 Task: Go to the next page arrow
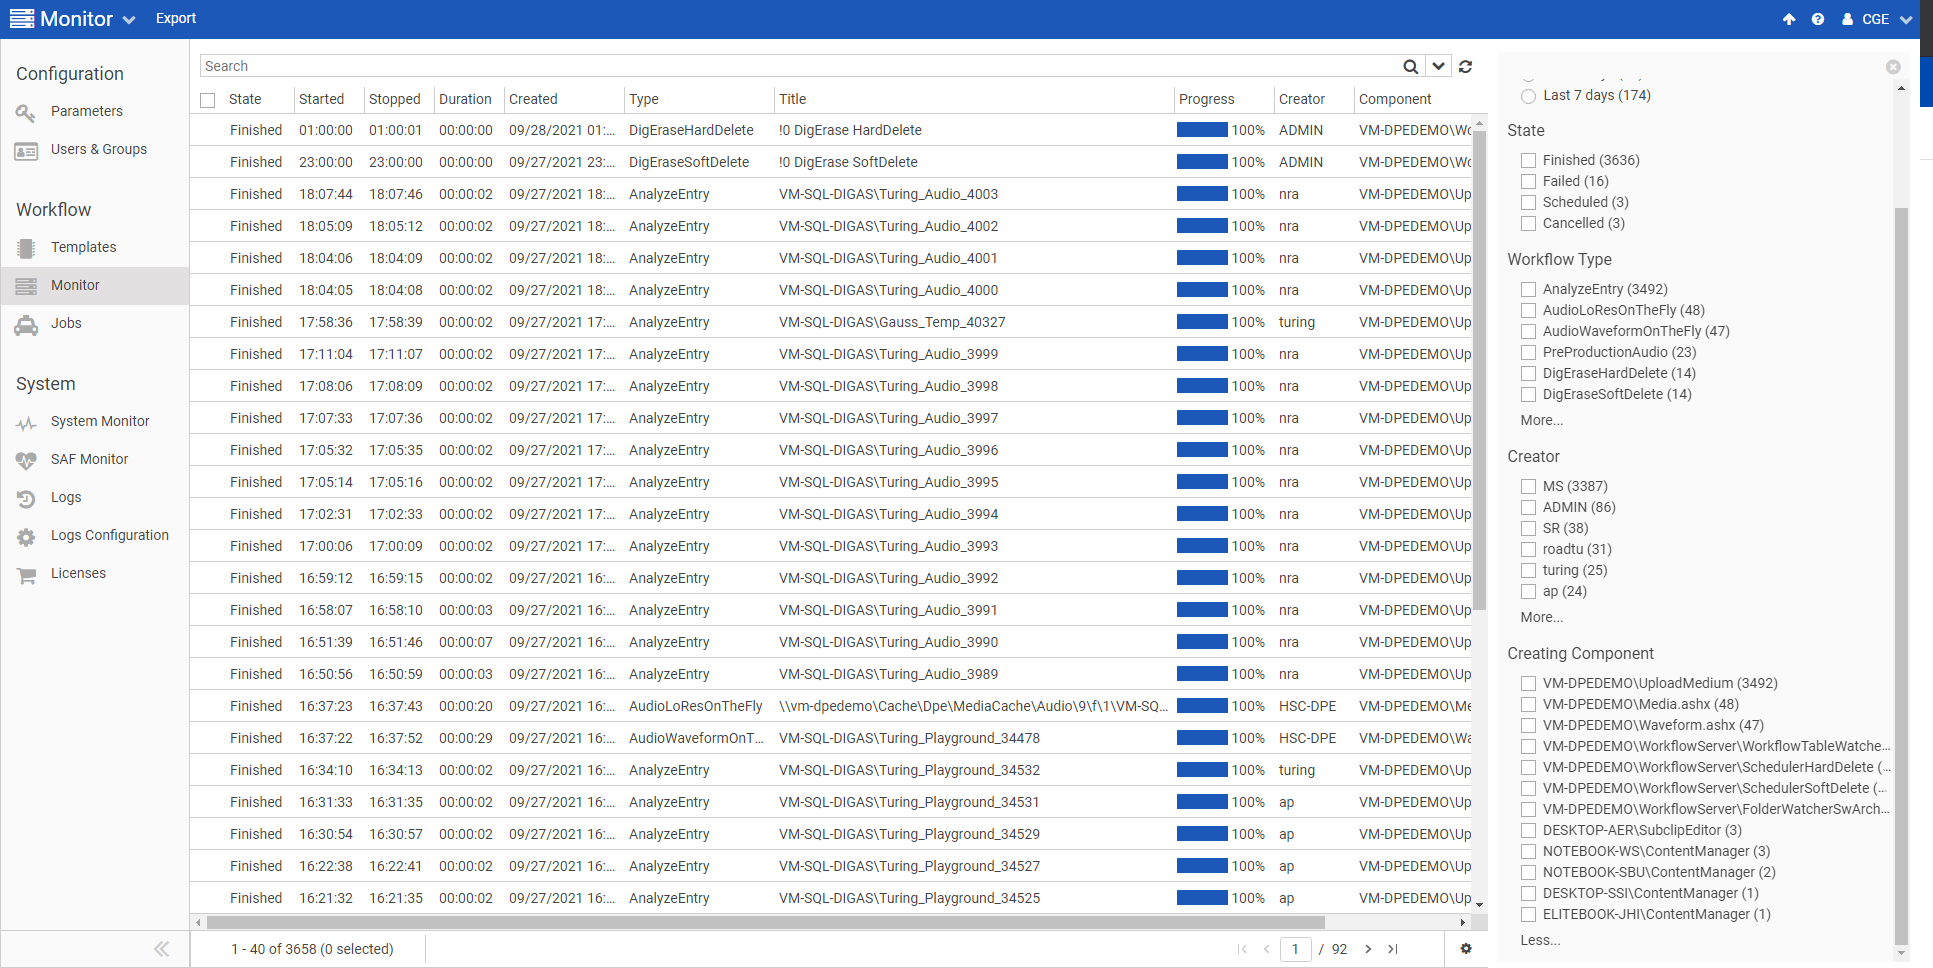coord(1368,949)
